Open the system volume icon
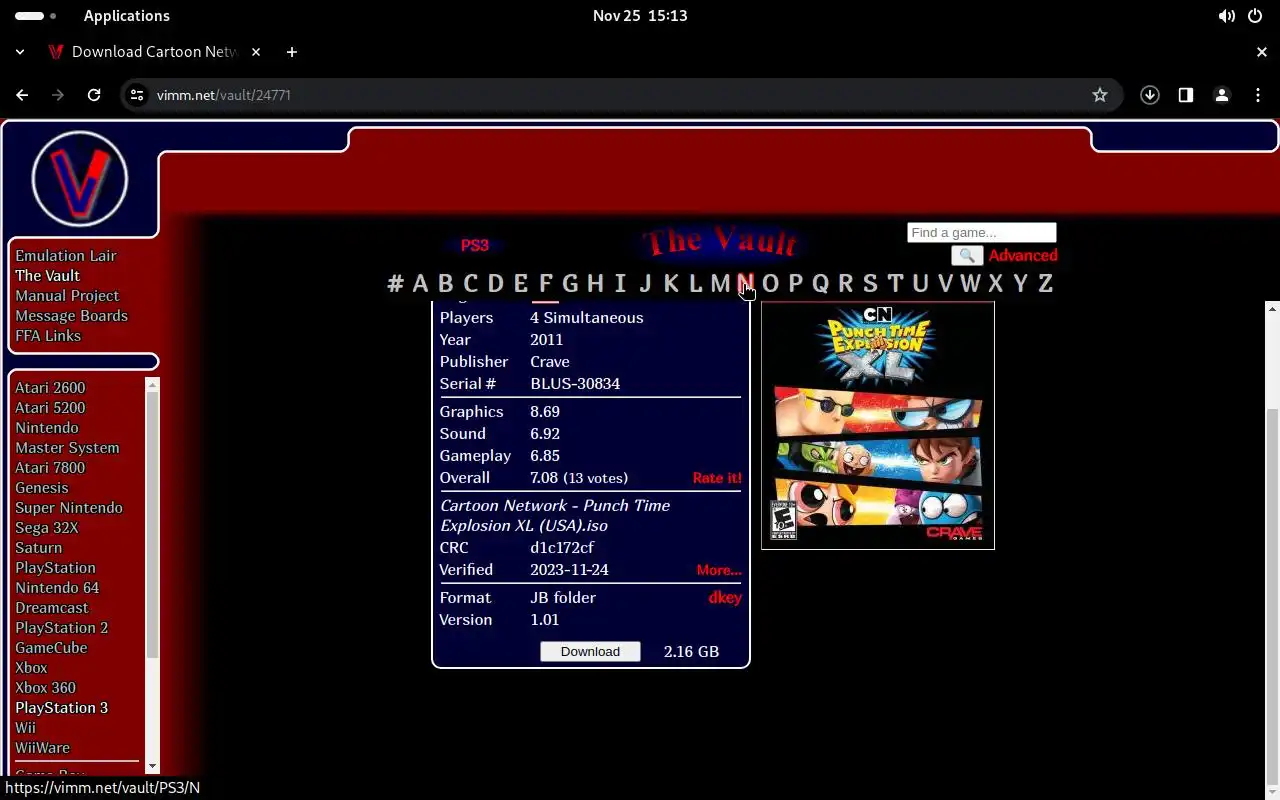 [1226, 16]
